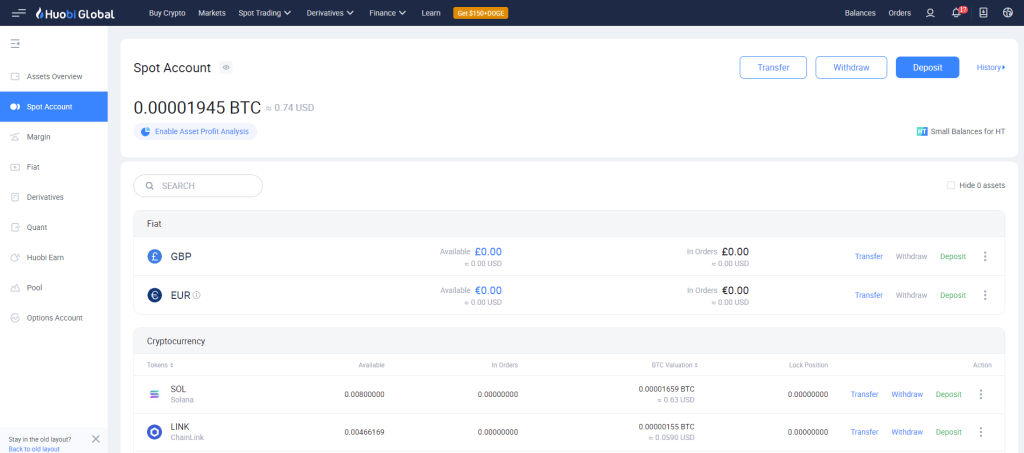
Task: Check the Hide 0 assets checkbox
Action: [x=951, y=185]
